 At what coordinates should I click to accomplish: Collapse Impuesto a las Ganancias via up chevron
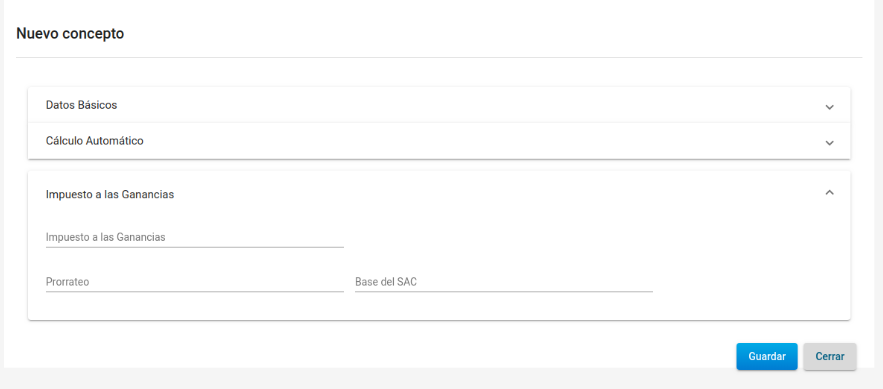[829, 193]
